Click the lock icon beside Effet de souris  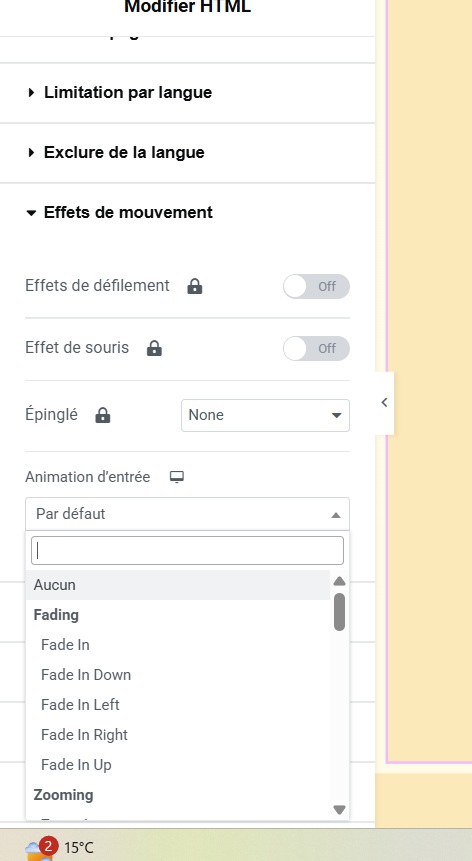[154, 348]
